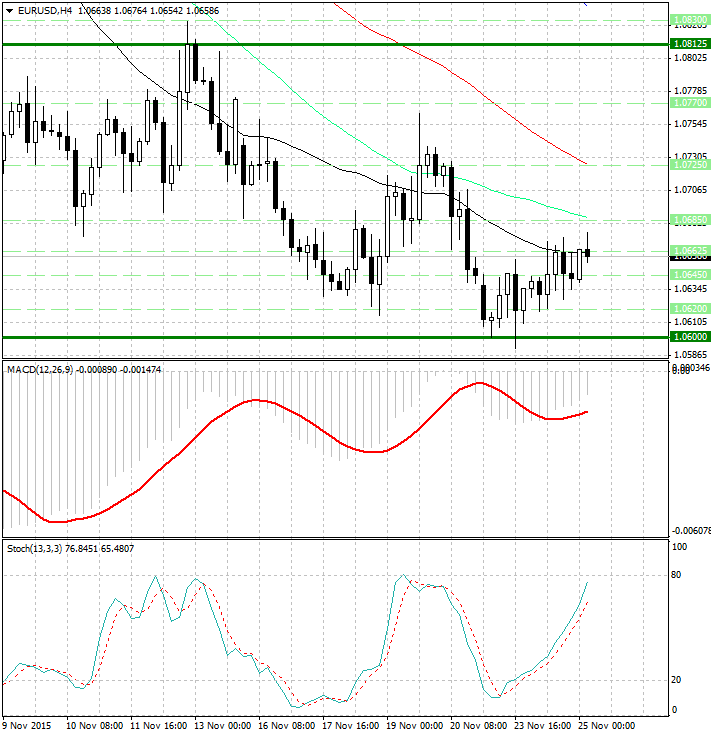This screenshot has width=711, height=734.
Task: Click the 20 Nov 08:00 time label
Action: [478, 726]
